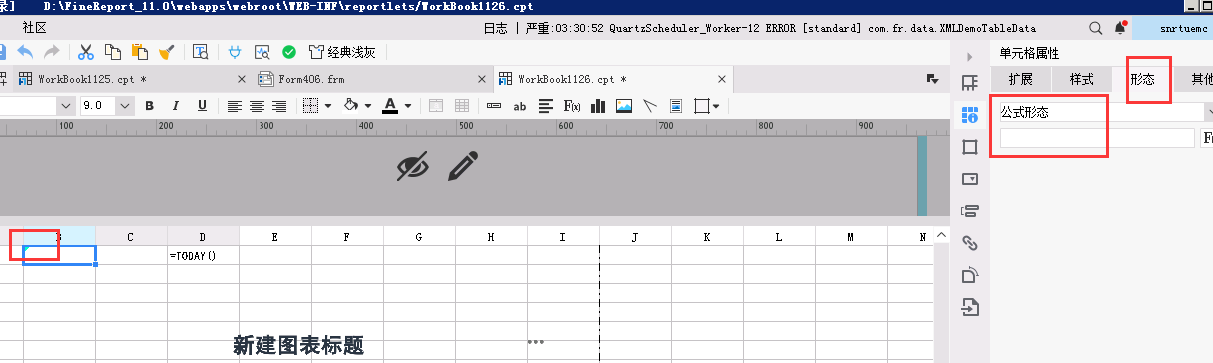Click the fill bucket background color
This screenshot has height=363, width=1213.
click(351, 105)
